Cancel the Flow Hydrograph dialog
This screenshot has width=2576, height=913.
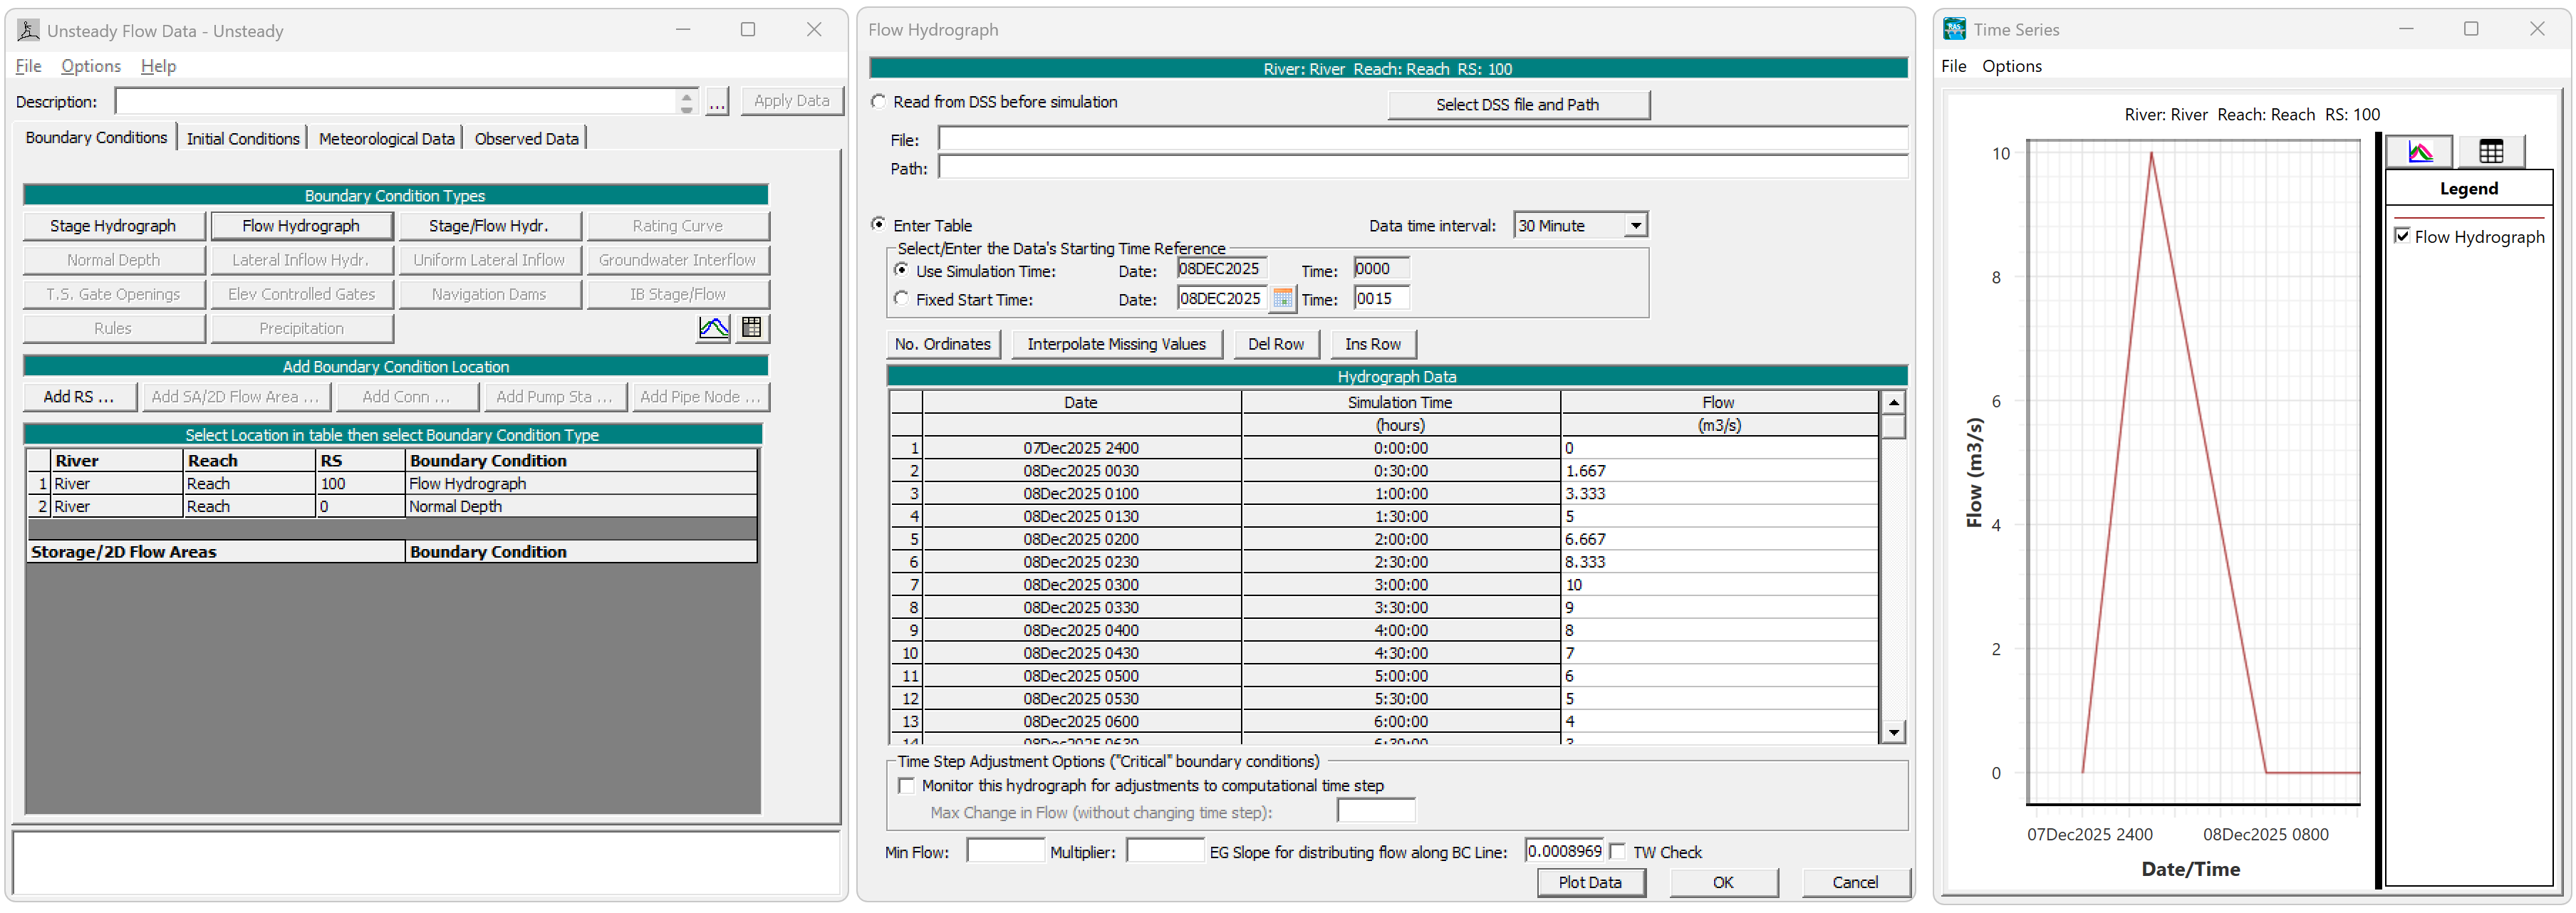click(1854, 882)
